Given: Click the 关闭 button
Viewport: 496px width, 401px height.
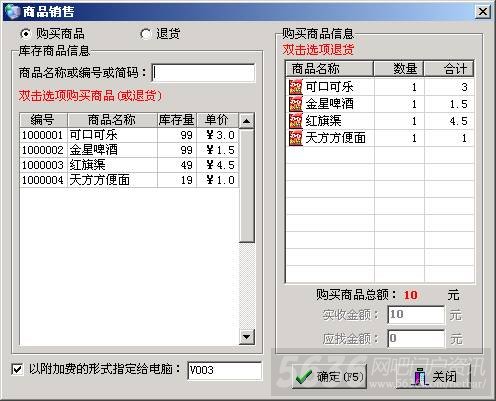Looking at the screenshot, I should tap(433, 377).
